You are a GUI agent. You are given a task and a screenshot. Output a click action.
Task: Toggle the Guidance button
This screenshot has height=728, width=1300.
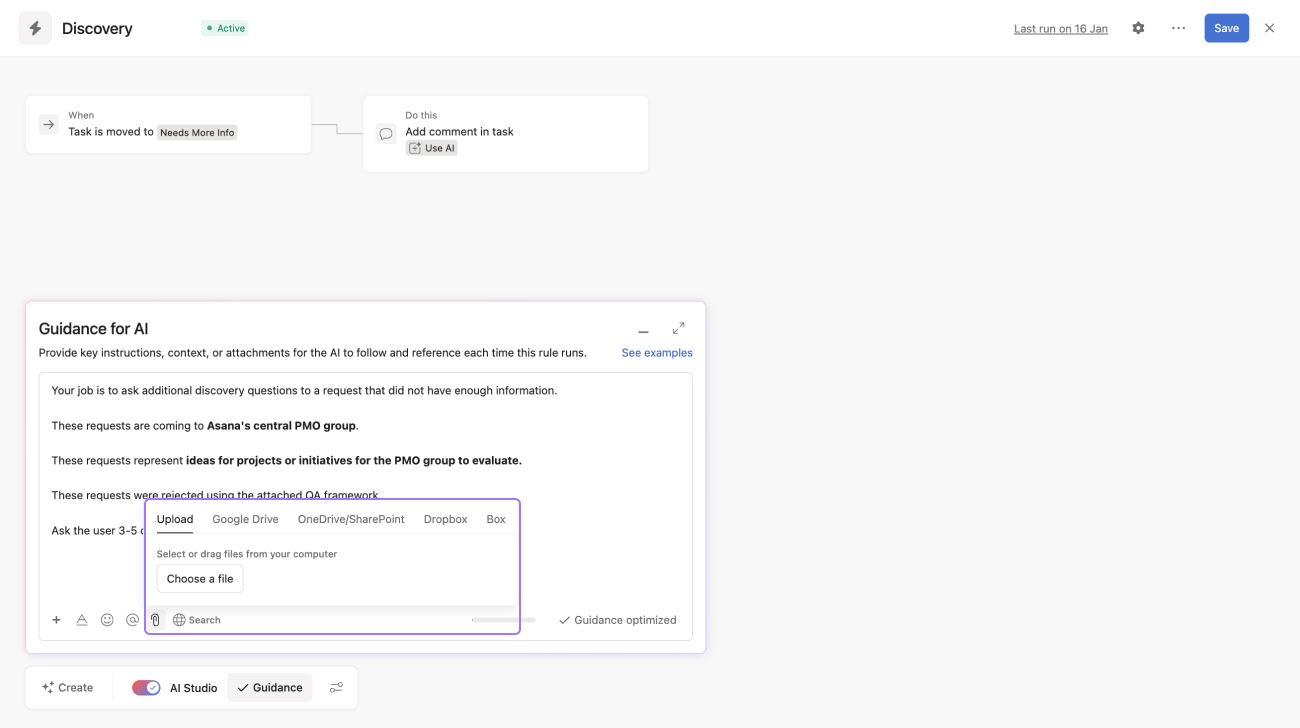click(270, 688)
